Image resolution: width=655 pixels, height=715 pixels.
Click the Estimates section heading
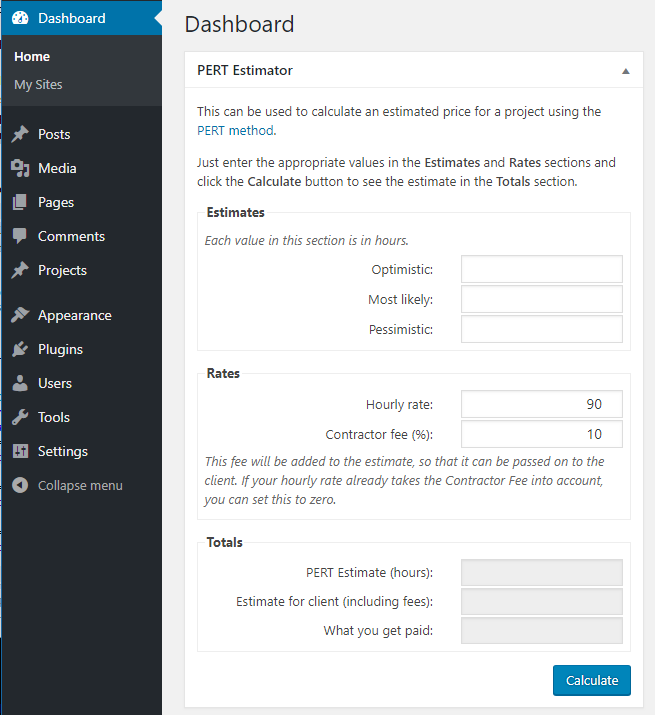(235, 212)
